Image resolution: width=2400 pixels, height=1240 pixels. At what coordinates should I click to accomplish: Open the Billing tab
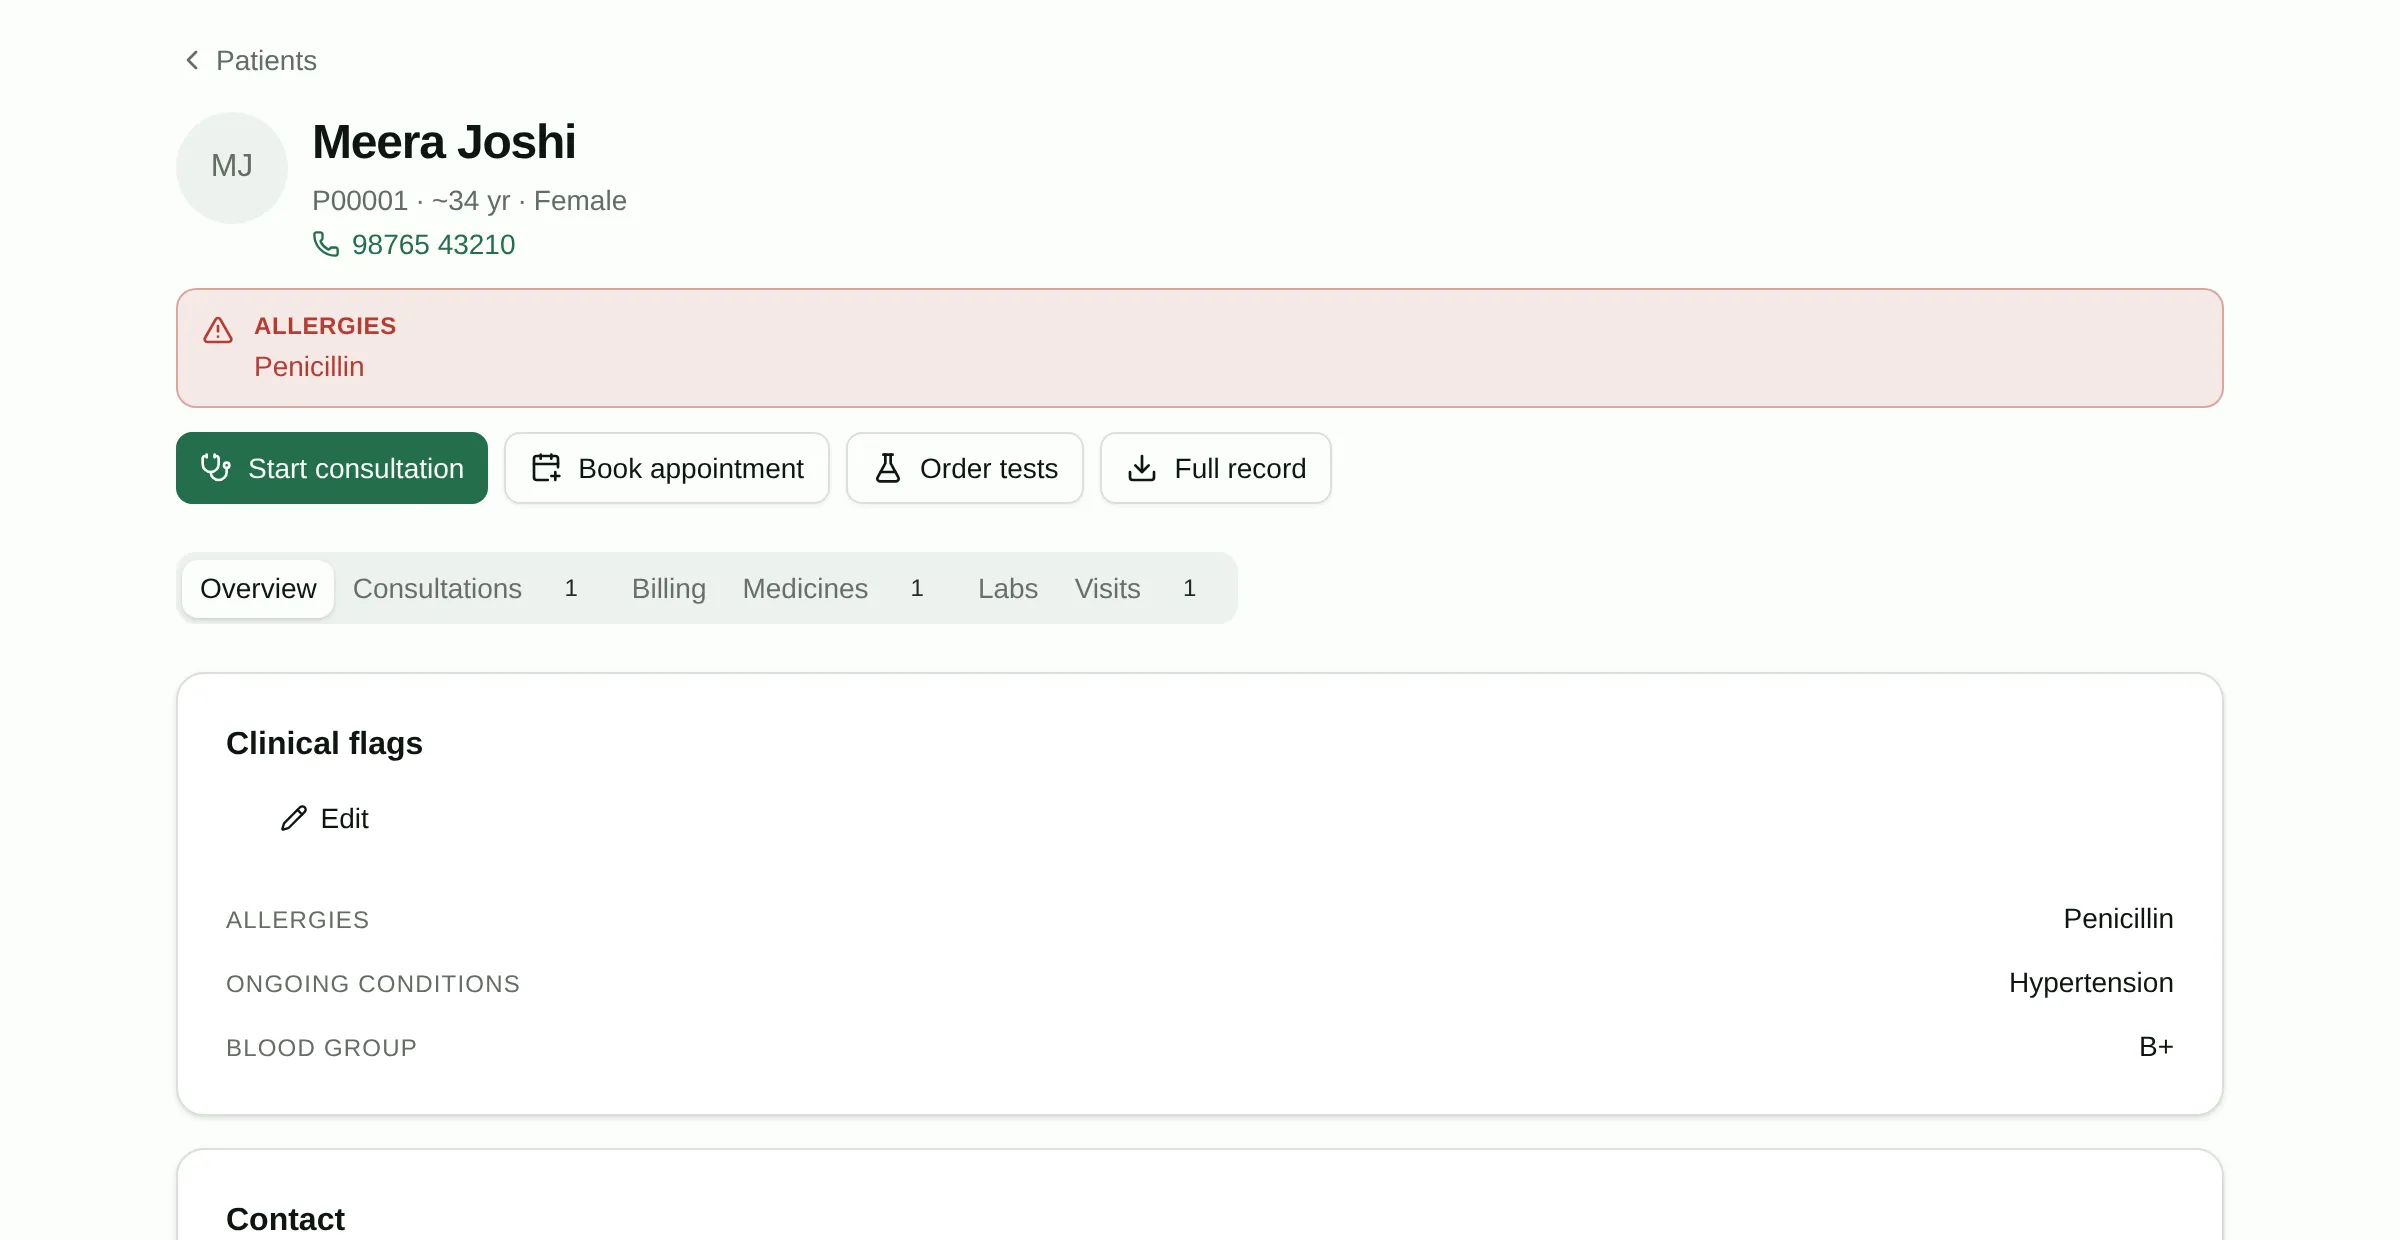pyautogui.click(x=669, y=588)
